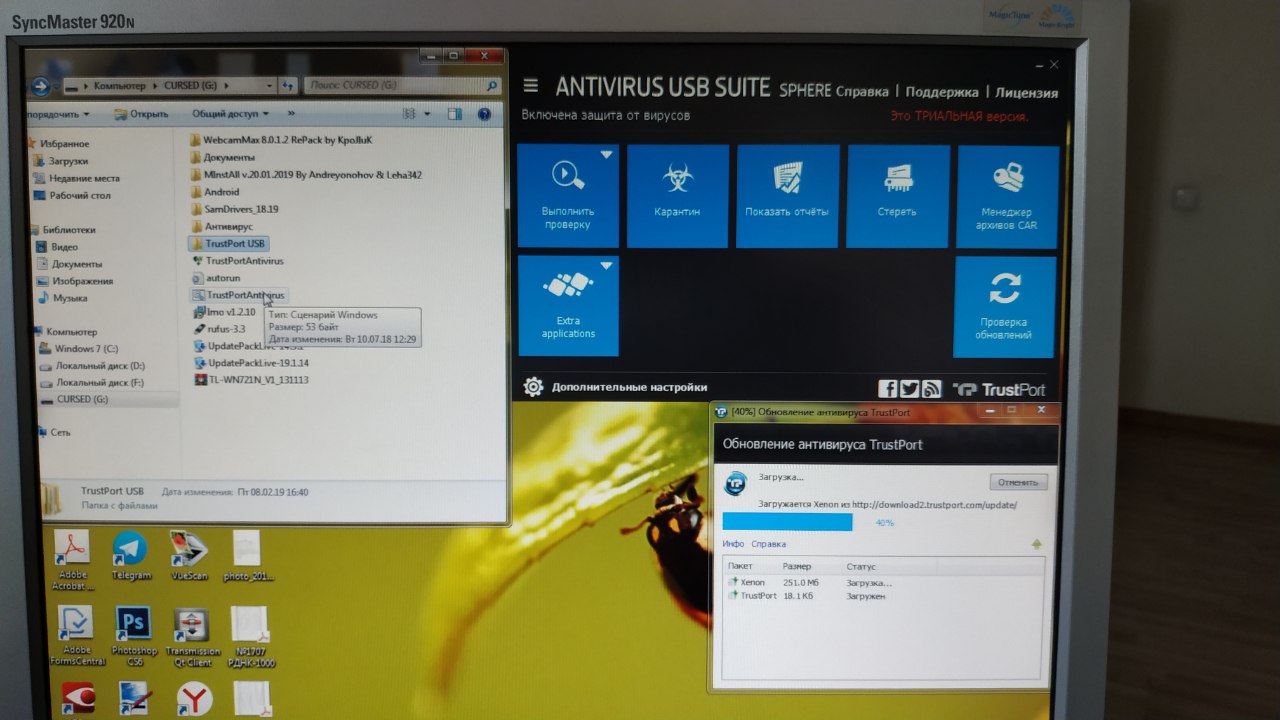Click the RSS feed icon in antivirus footer

pos(931,389)
